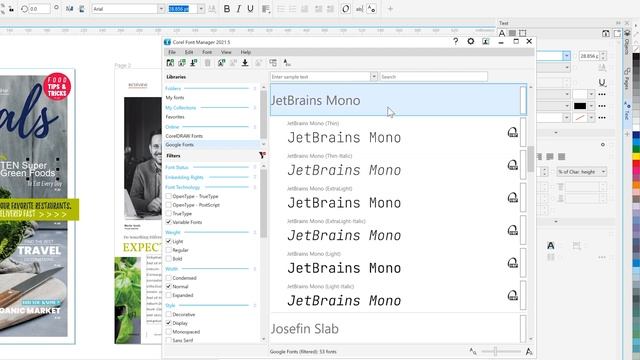640x360 pixels.
Task: Click the Text properties A icon in property bar
Action: click(371, 9)
